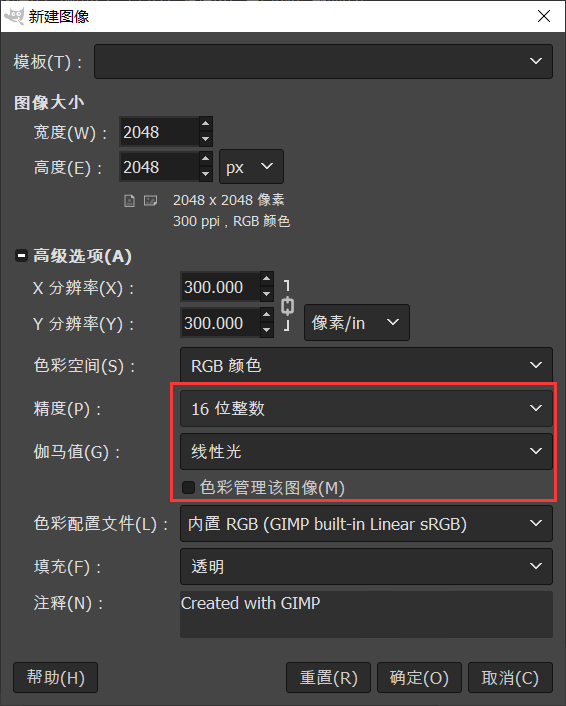
Task: Open the px unit dropdown
Action: click(251, 167)
